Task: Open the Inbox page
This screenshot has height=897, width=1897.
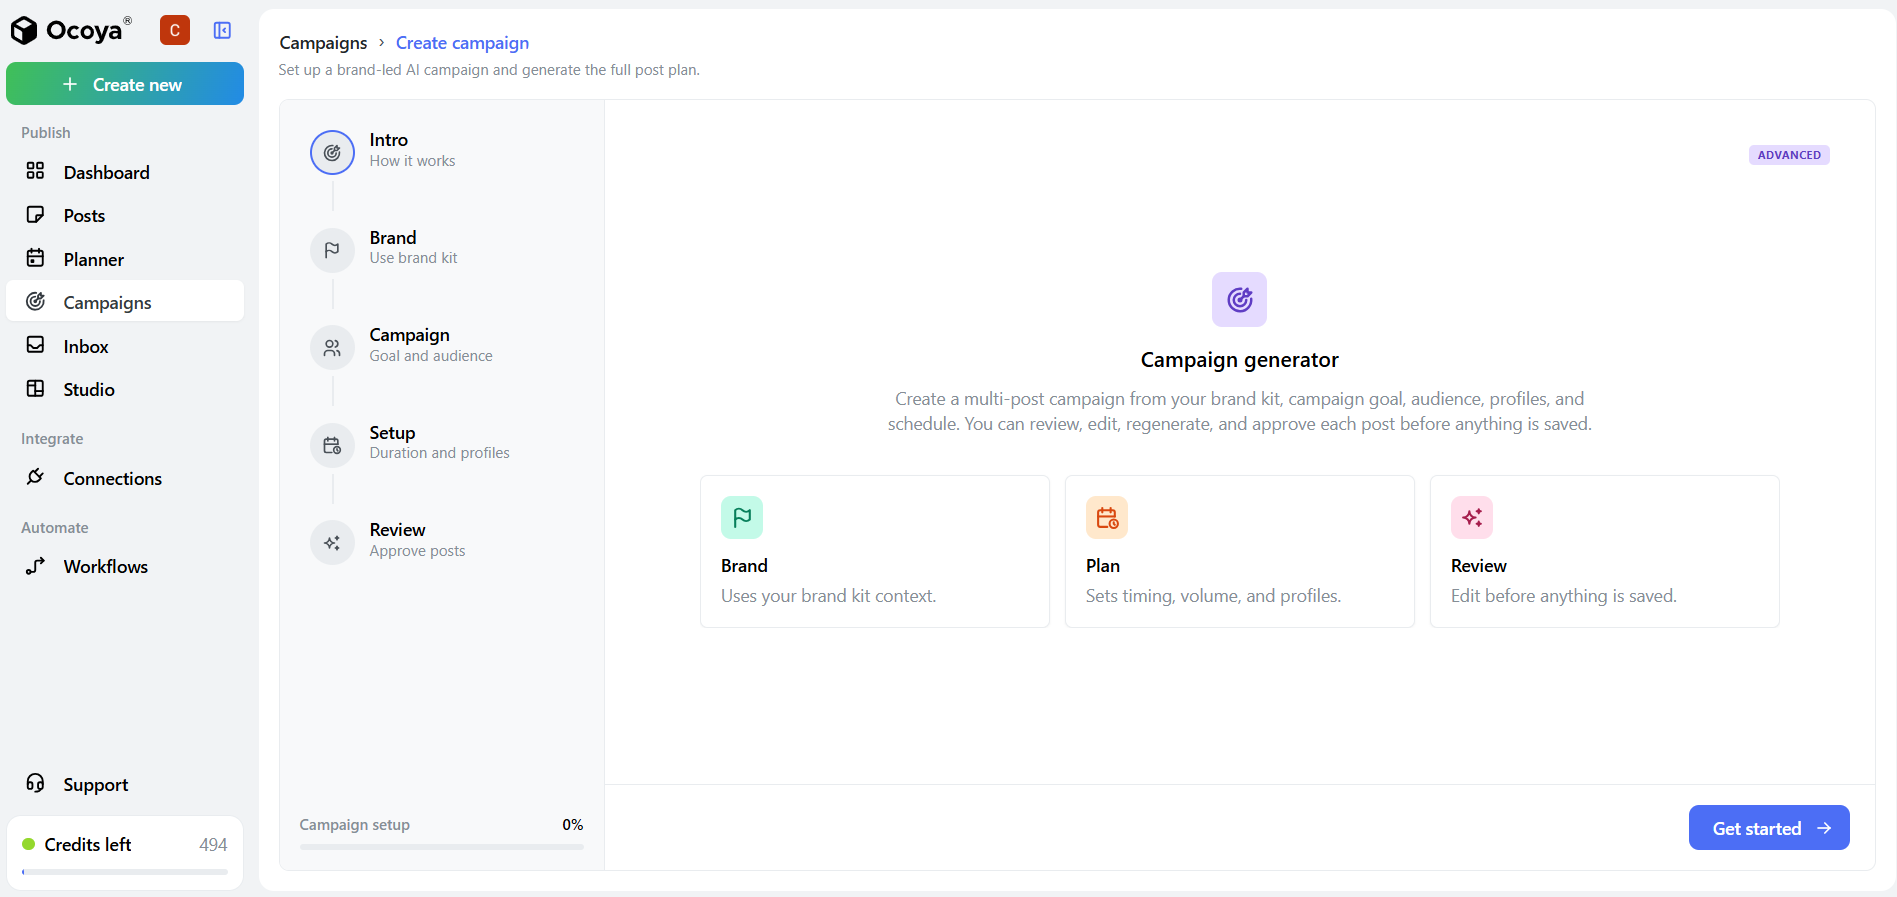Action: point(125,346)
